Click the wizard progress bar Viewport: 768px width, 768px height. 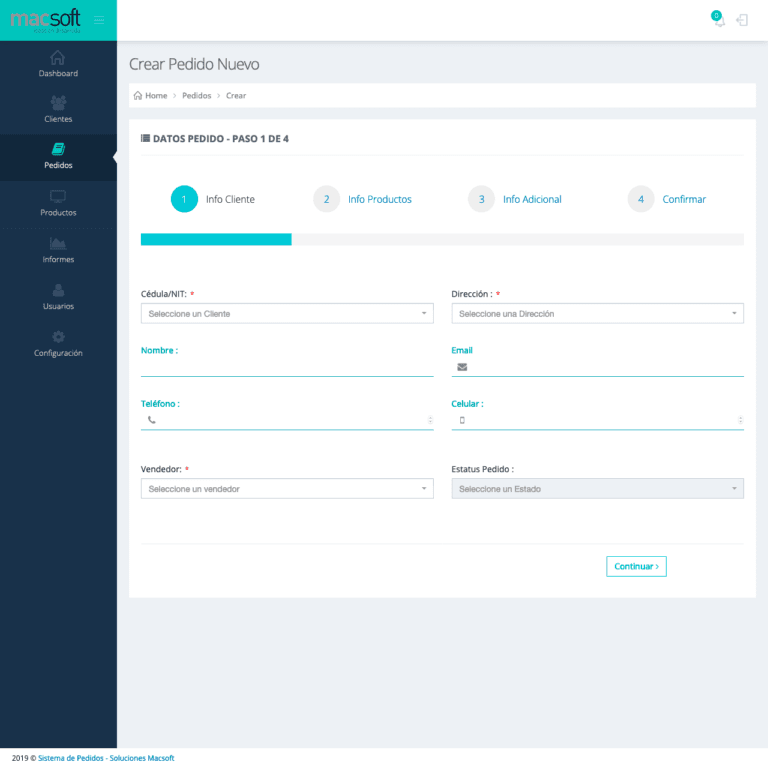[x=442, y=239]
